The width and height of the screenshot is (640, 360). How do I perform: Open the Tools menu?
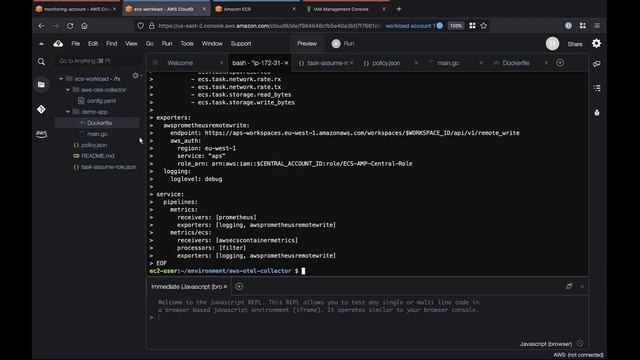pyautogui.click(x=187, y=44)
